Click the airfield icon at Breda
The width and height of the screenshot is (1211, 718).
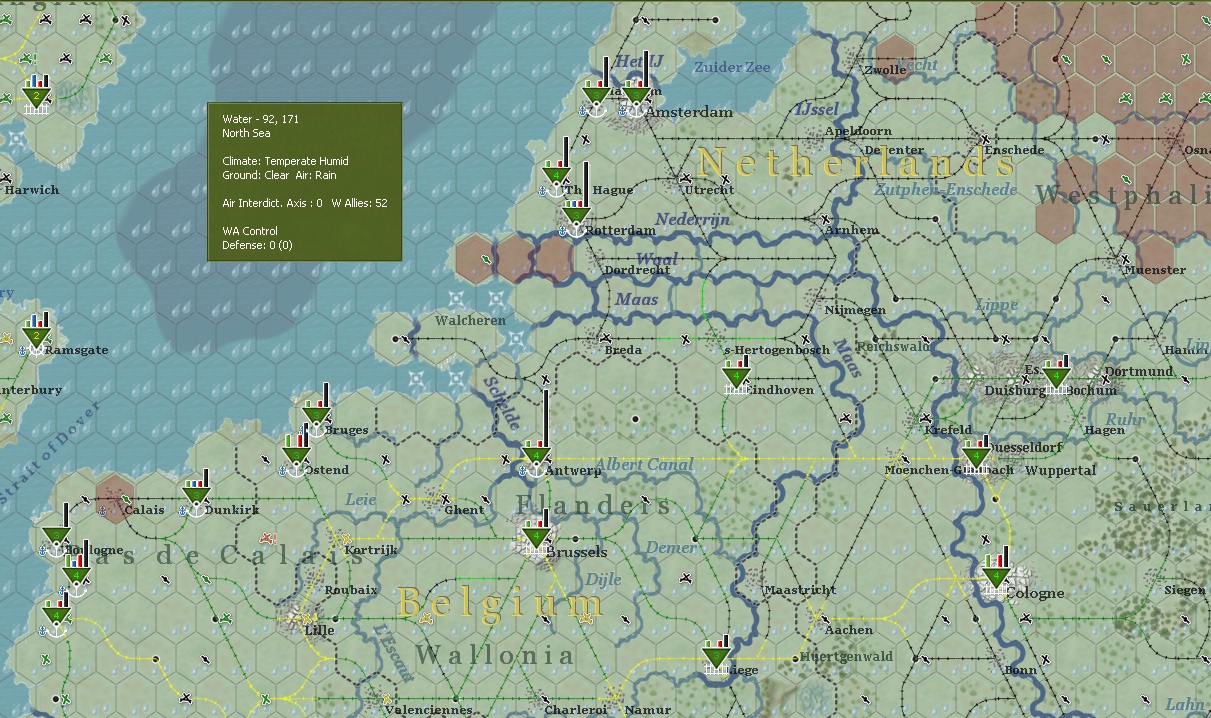(x=606, y=339)
